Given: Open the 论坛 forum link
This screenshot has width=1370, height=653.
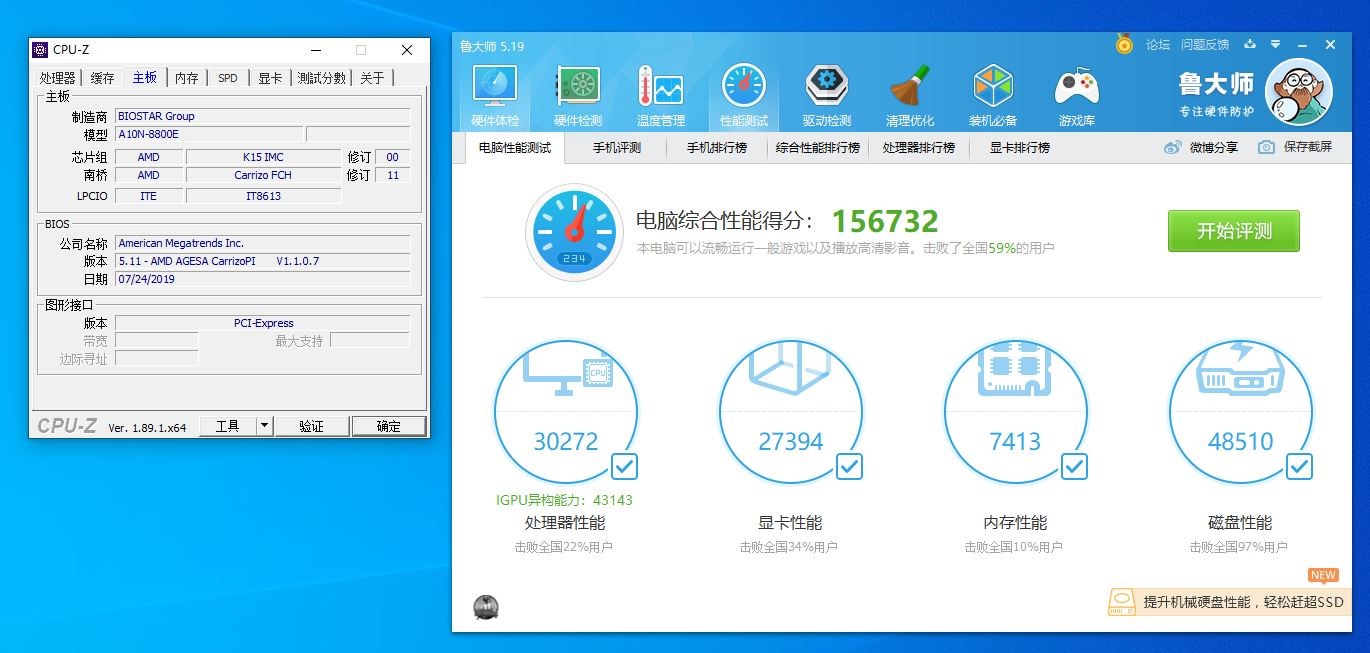Looking at the screenshot, I should tap(1158, 45).
